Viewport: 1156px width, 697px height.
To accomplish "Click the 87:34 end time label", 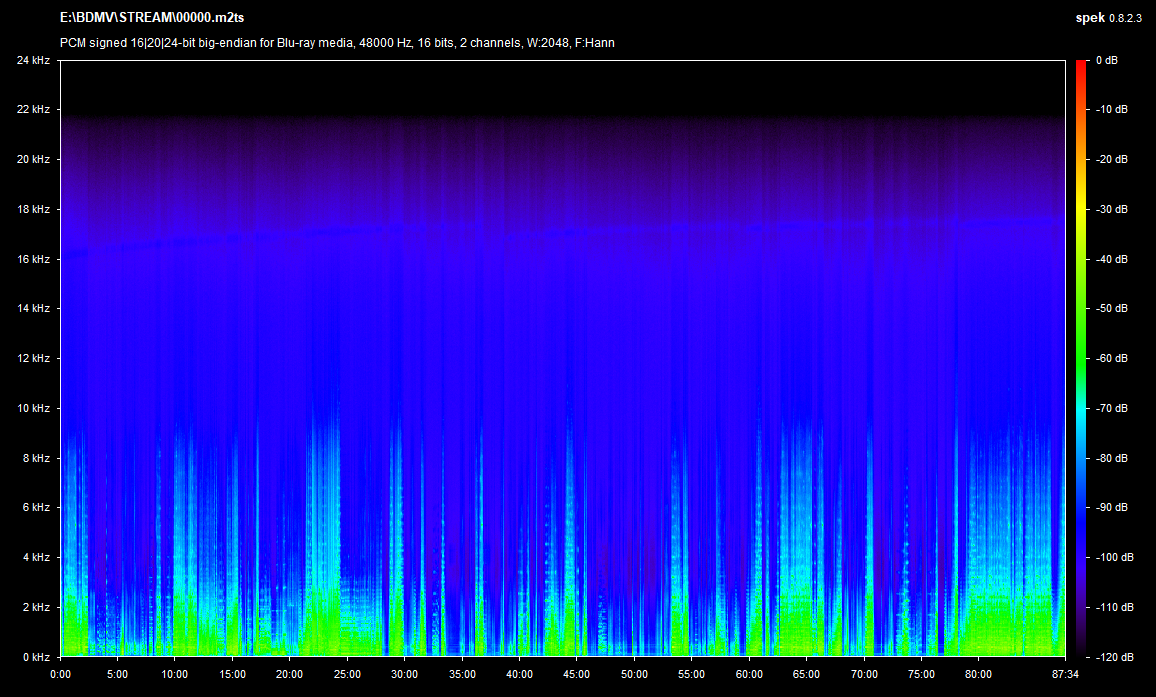I will [x=1065, y=673].
